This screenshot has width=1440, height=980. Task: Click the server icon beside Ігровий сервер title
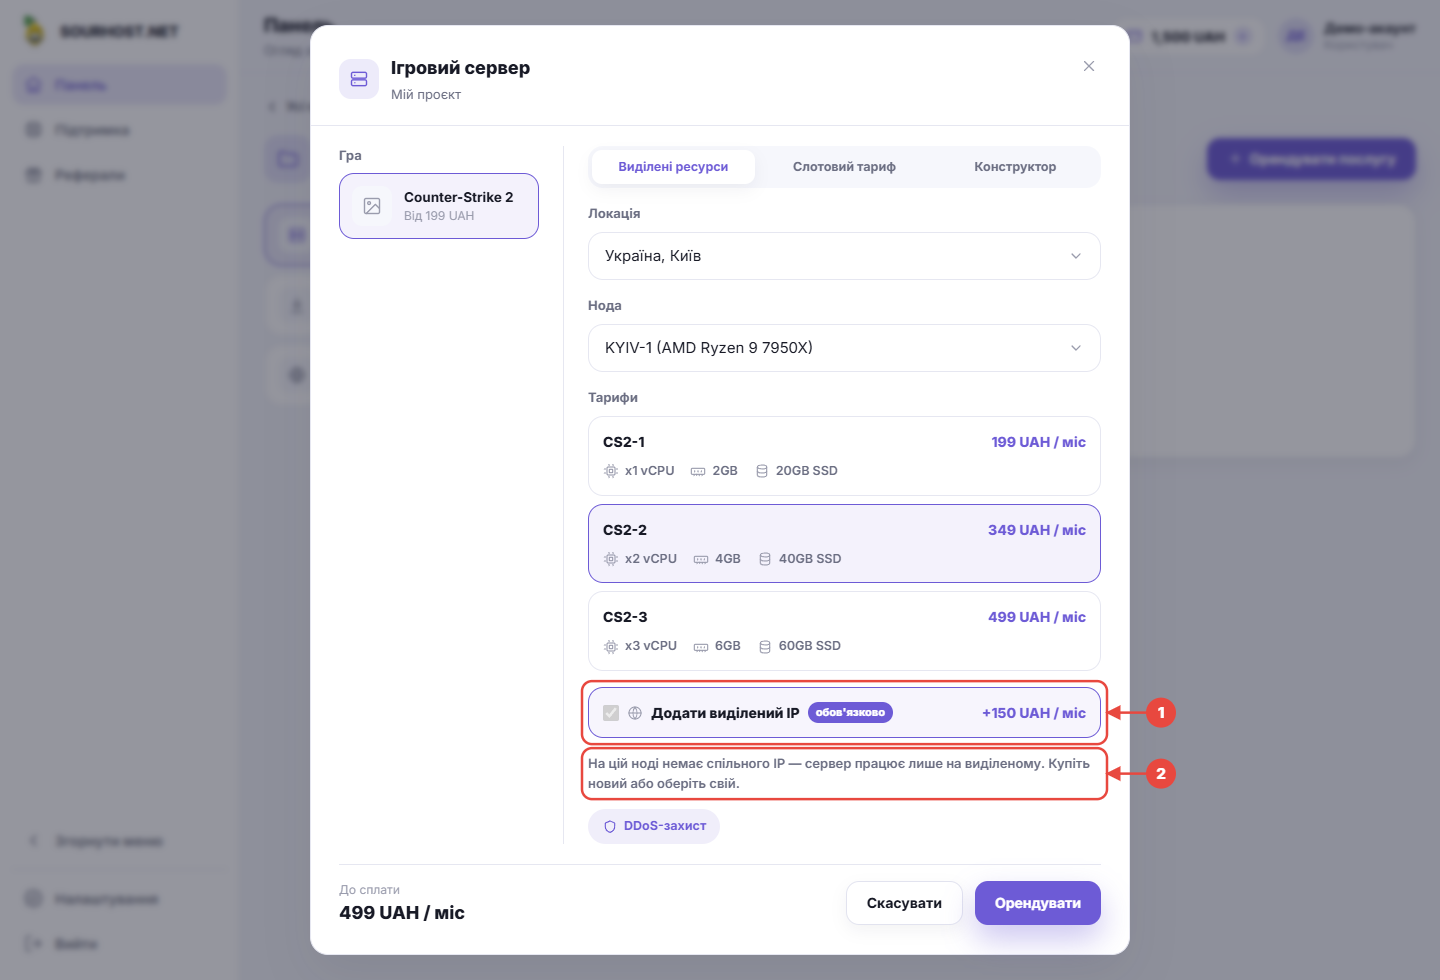click(x=359, y=79)
